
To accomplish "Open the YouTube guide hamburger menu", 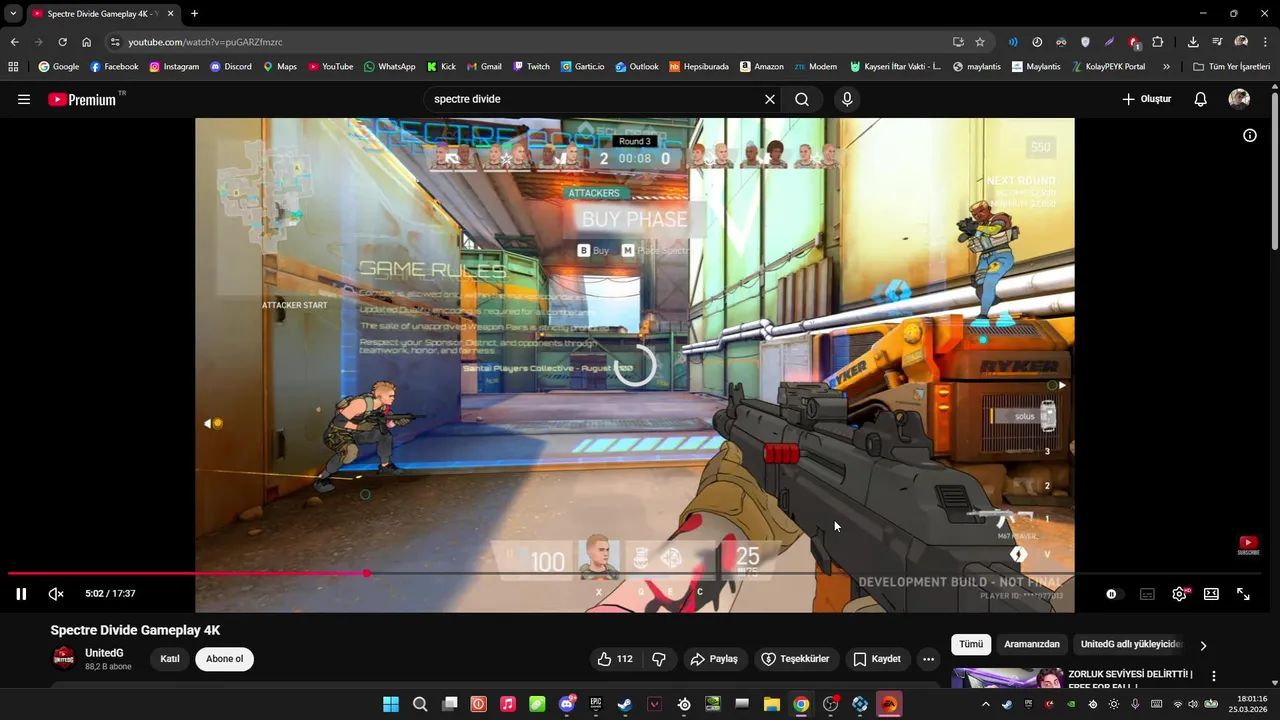I will tap(24, 99).
